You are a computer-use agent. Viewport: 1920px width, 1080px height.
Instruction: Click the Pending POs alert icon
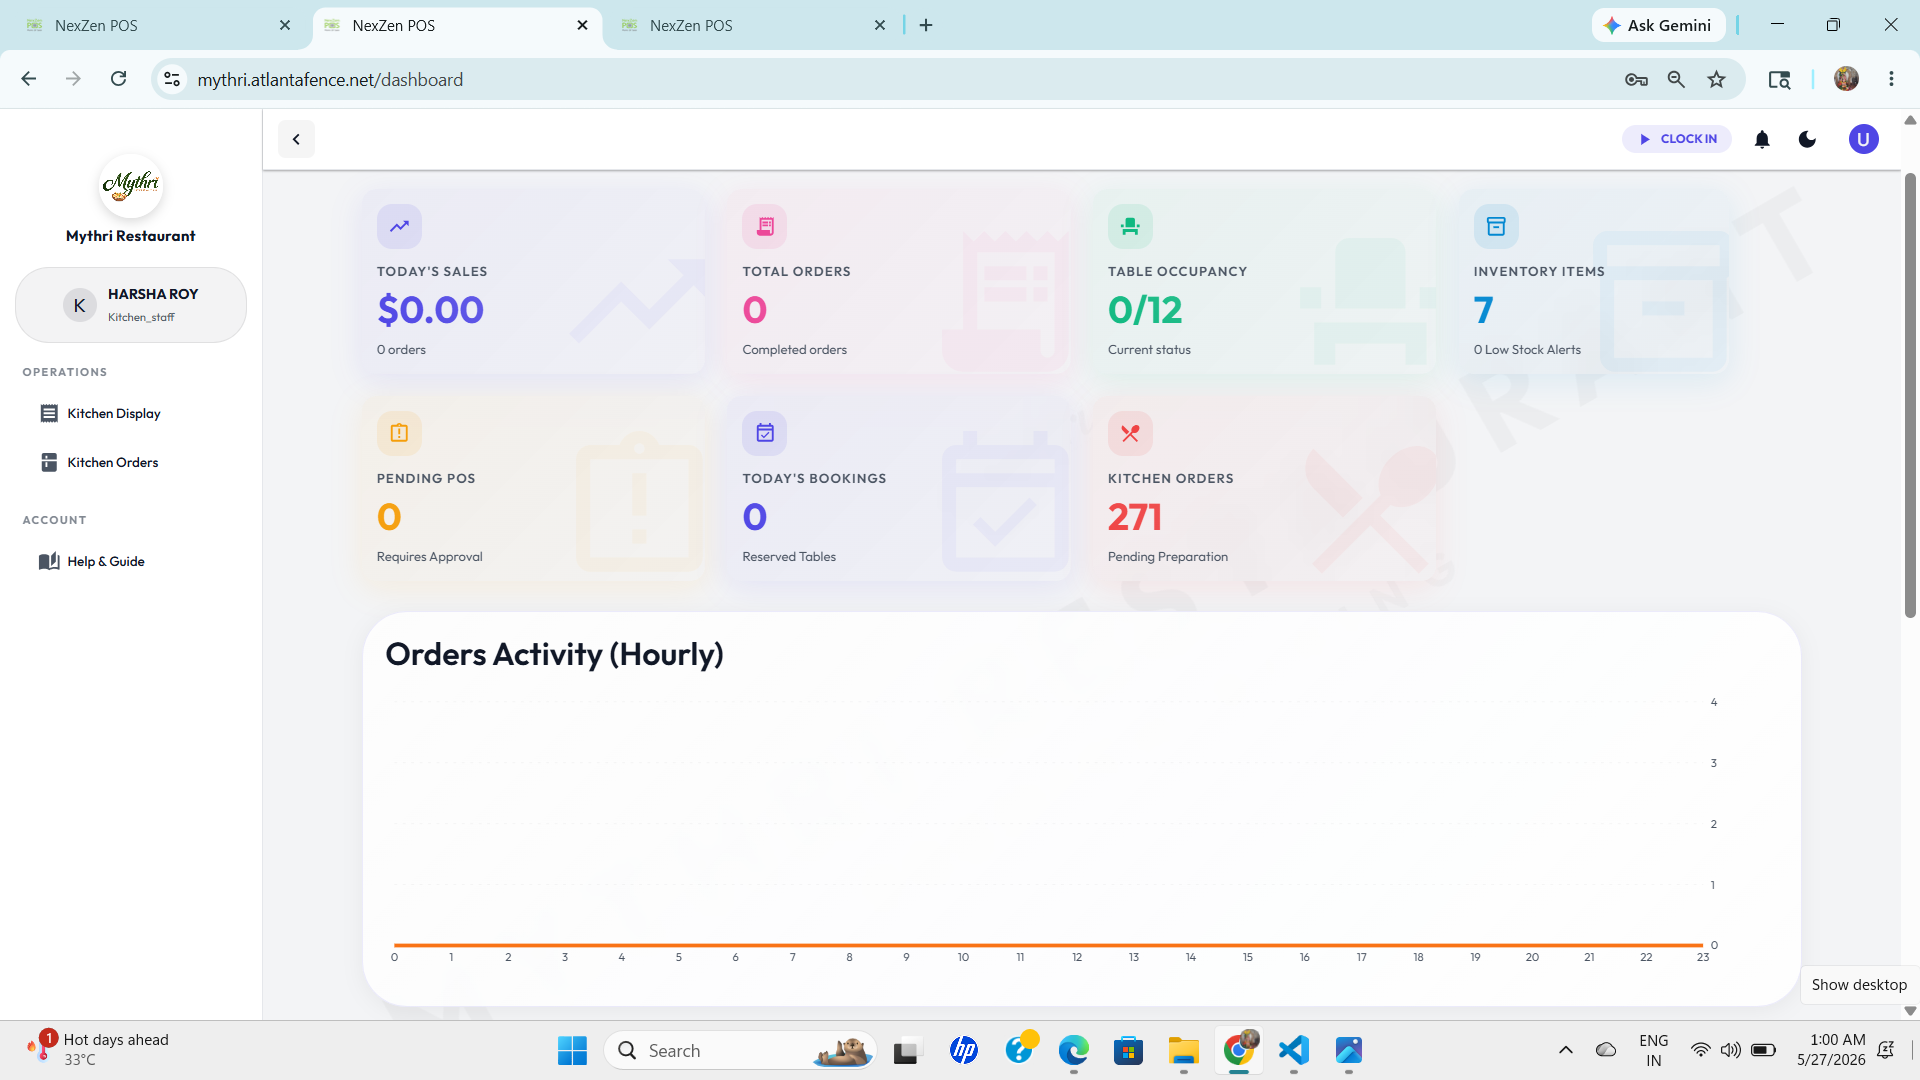pyautogui.click(x=399, y=433)
